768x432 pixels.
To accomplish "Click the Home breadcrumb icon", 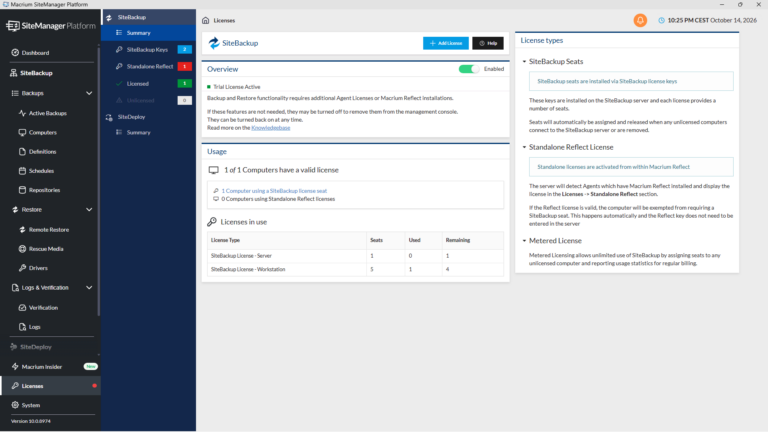I will (x=206, y=21).
